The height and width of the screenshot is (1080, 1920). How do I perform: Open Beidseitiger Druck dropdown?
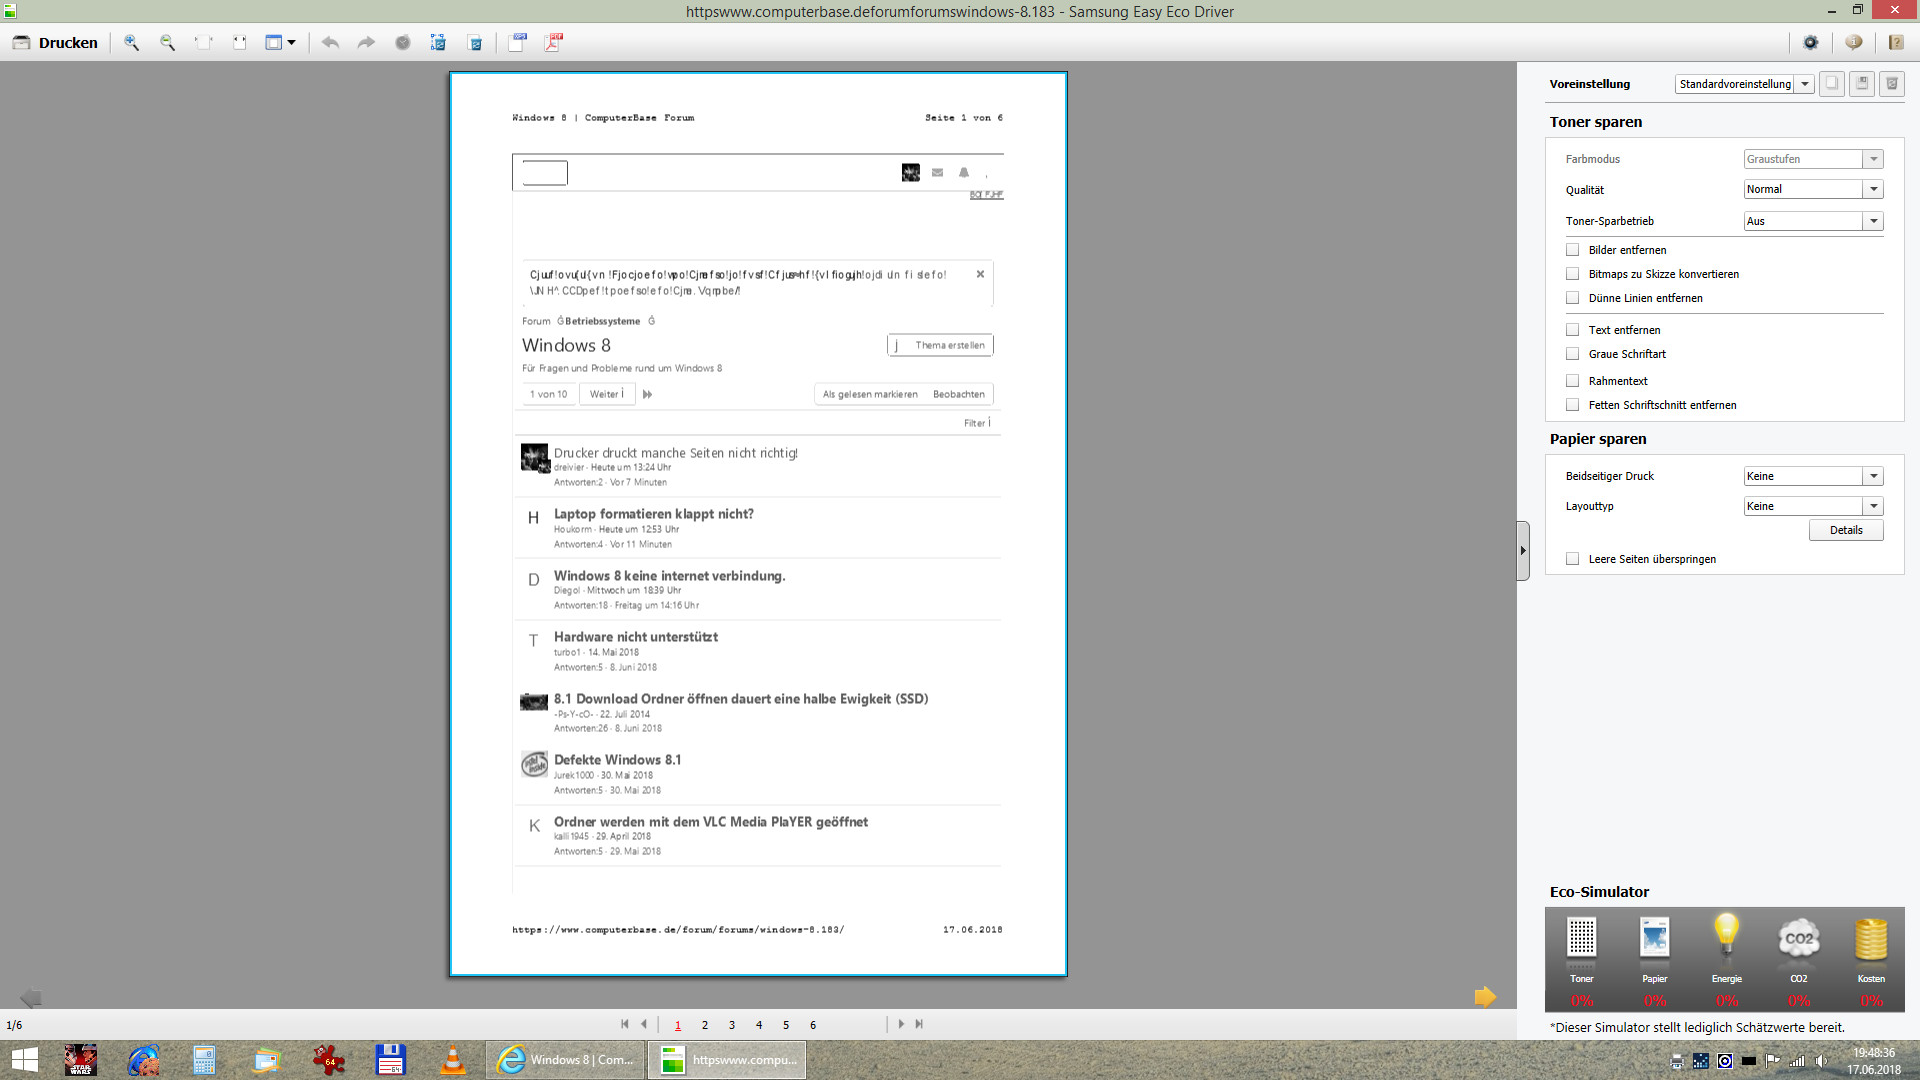[1873, 476]
